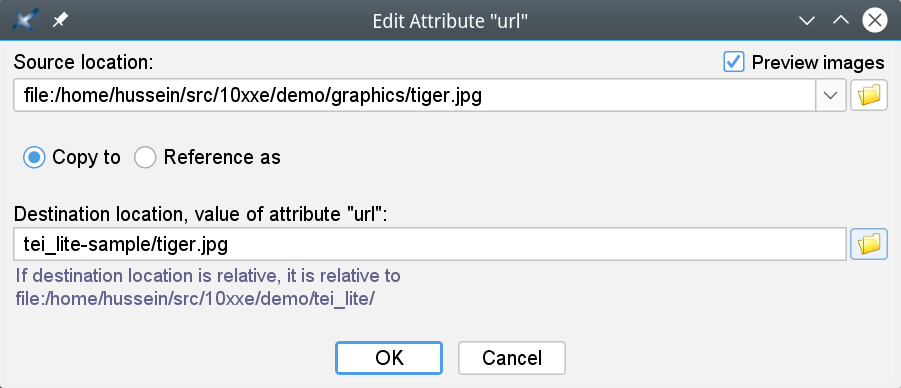
Task: Click the file:/home/hussein/src/10xxe/demo/tei_lite/ path text
Action: (195, 299)
